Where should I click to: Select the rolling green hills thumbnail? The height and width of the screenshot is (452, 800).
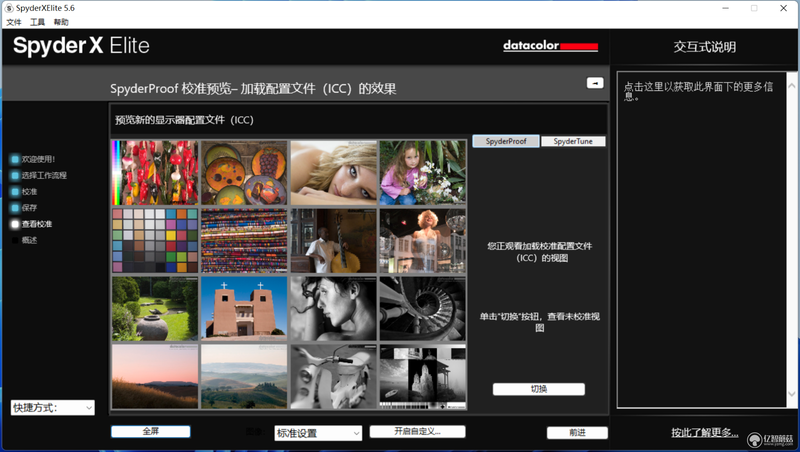[244, 376]
